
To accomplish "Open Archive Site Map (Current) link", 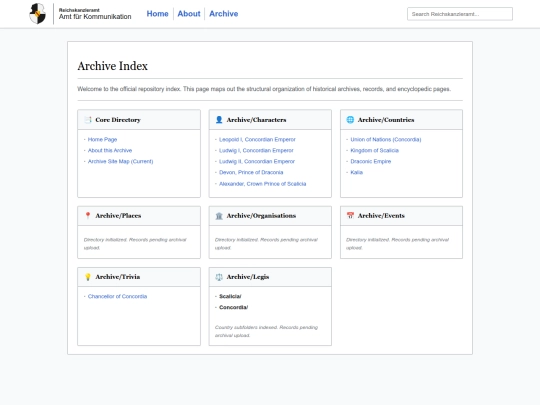I will (120, 162).
